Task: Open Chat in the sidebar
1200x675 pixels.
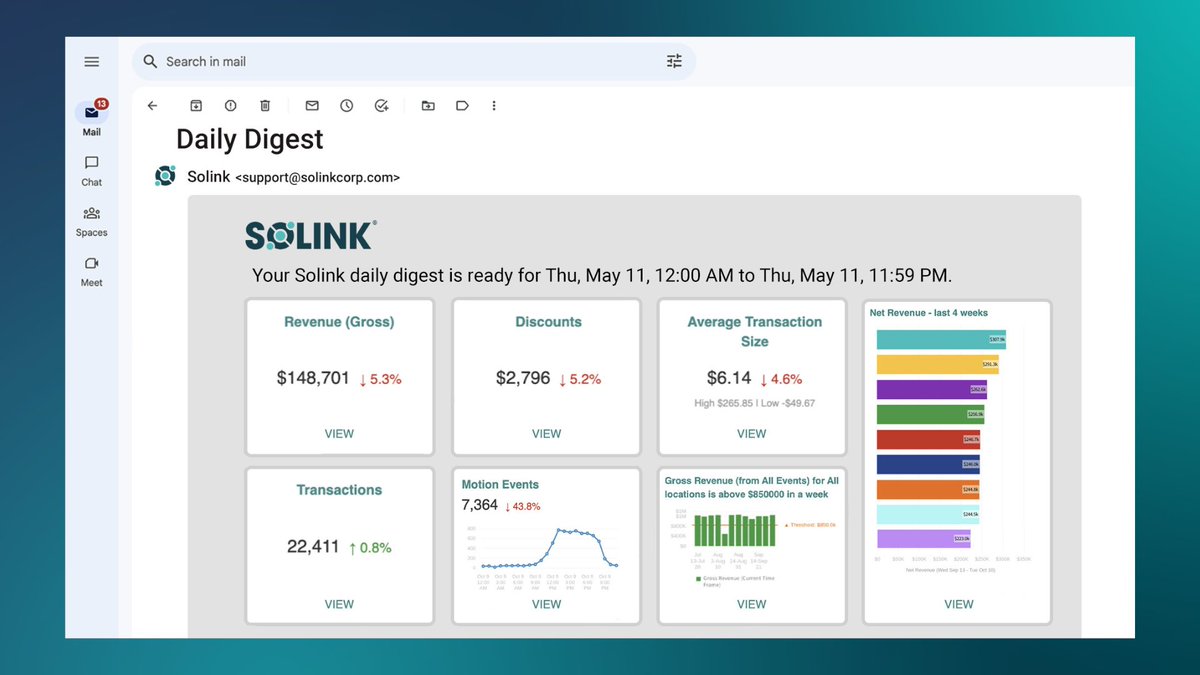Action: click(x=91, y=170)
